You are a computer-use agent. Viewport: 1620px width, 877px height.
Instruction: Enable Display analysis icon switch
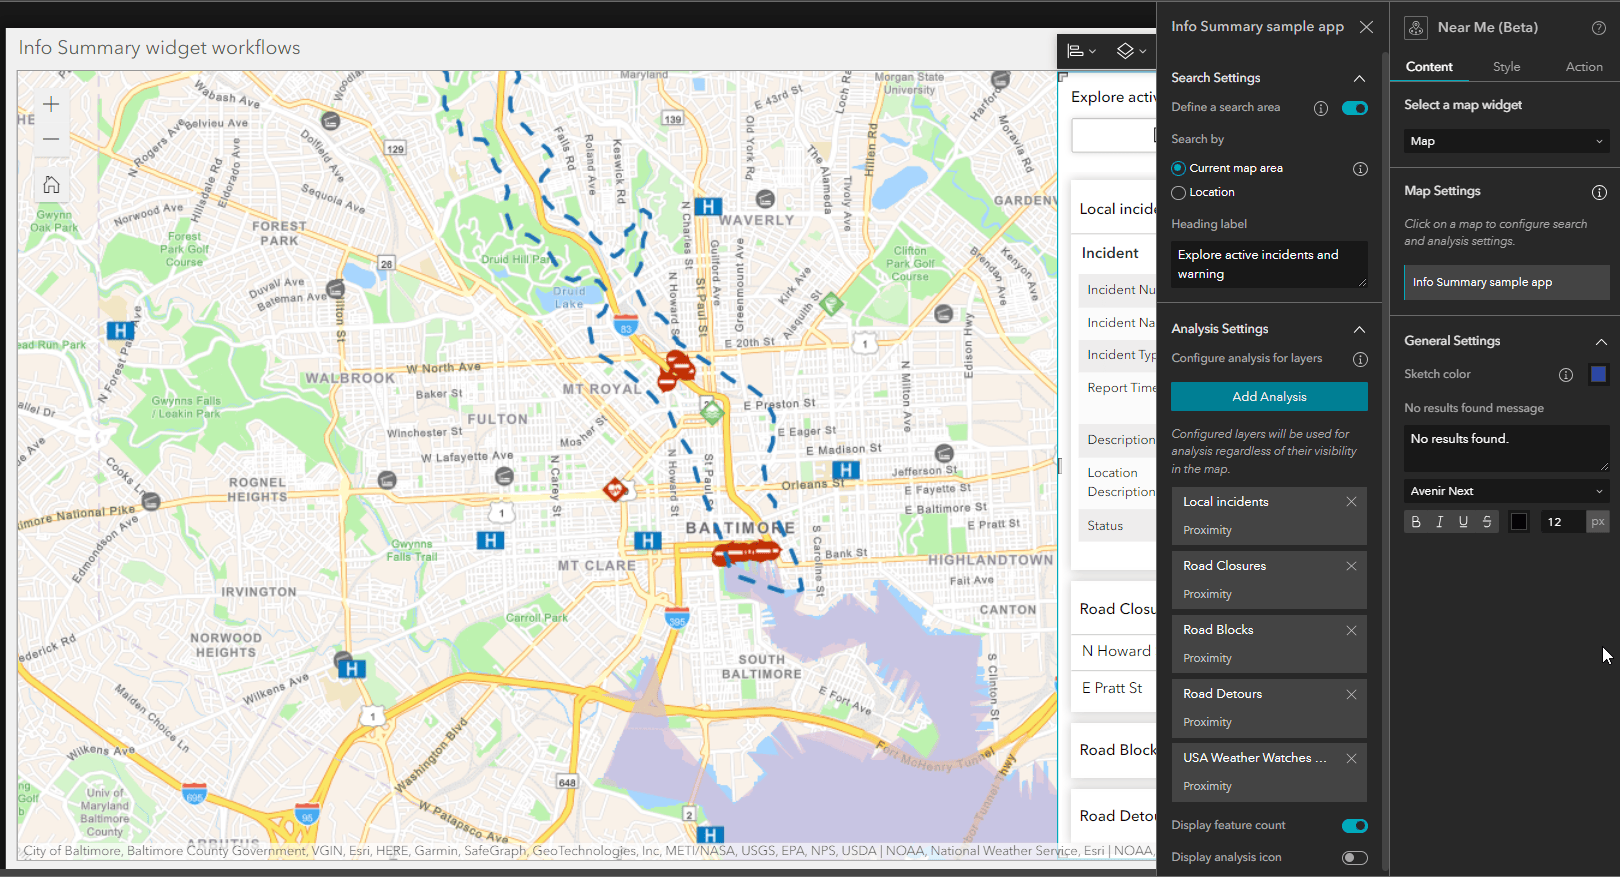pos(1355,858)
